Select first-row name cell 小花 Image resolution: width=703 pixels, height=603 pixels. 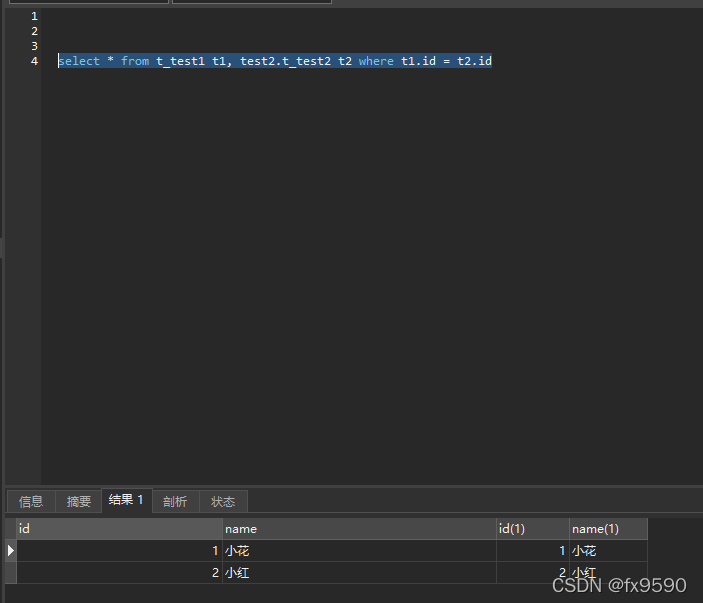point(358,551)
